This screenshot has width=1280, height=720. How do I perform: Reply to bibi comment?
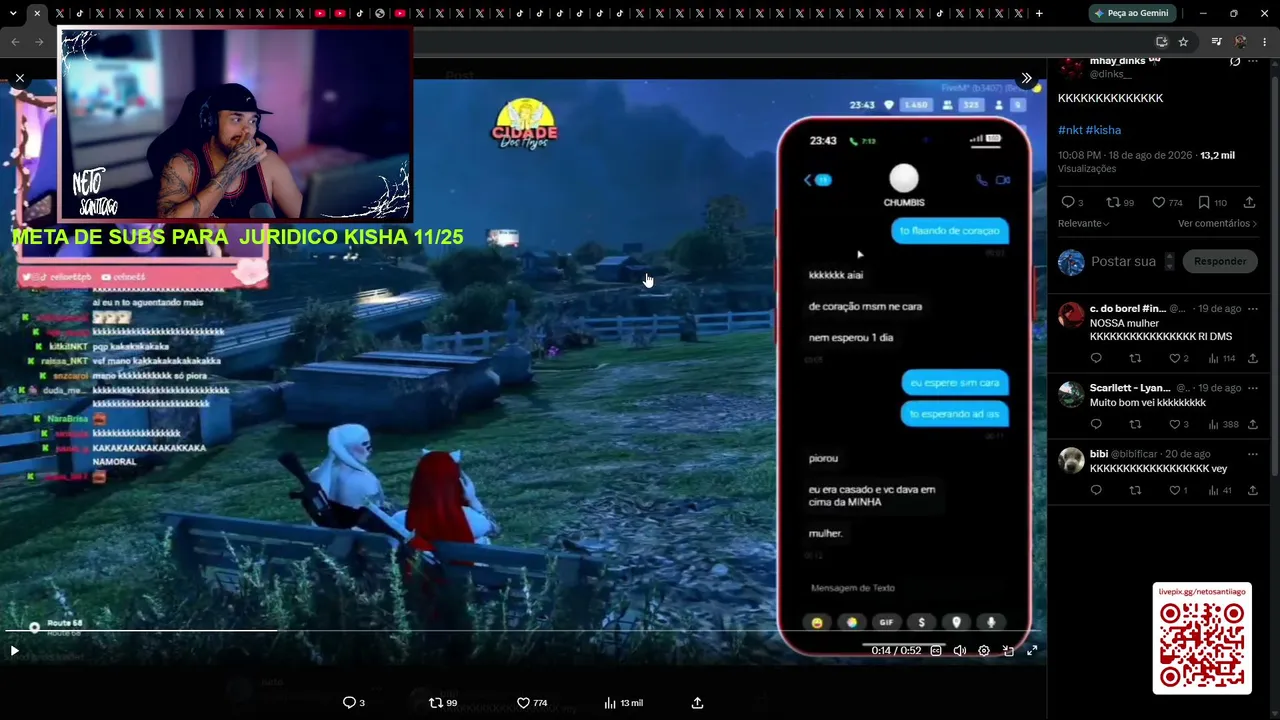point(1096,490)
